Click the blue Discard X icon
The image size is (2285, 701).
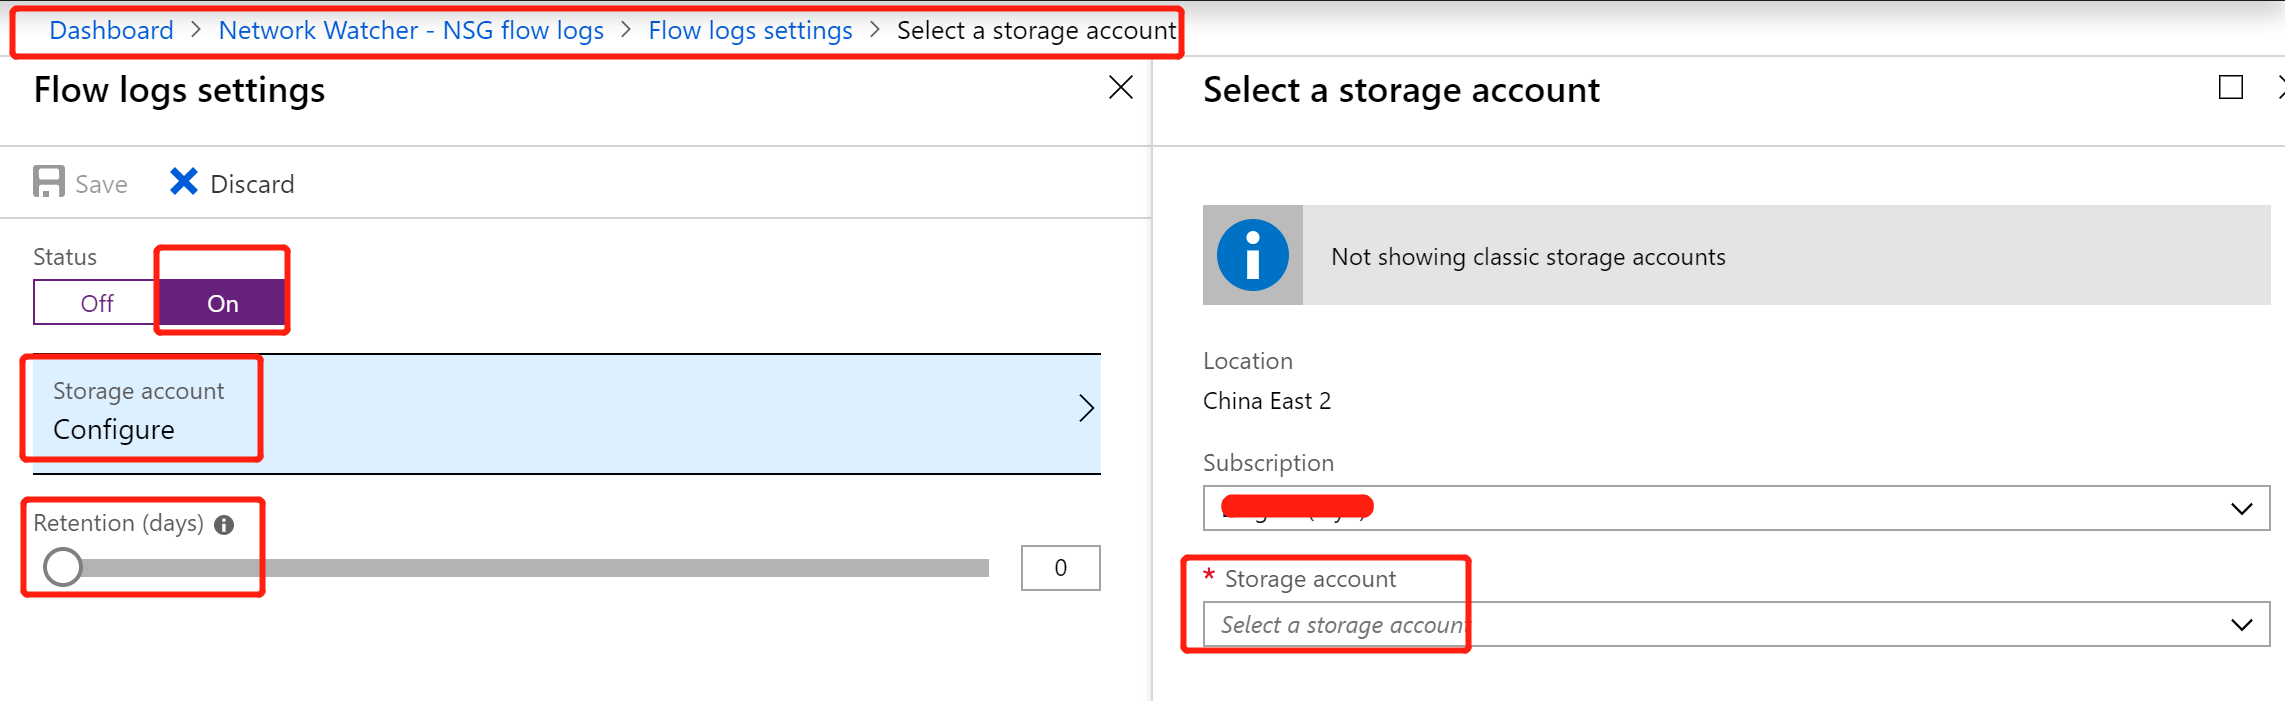point(183,181)
